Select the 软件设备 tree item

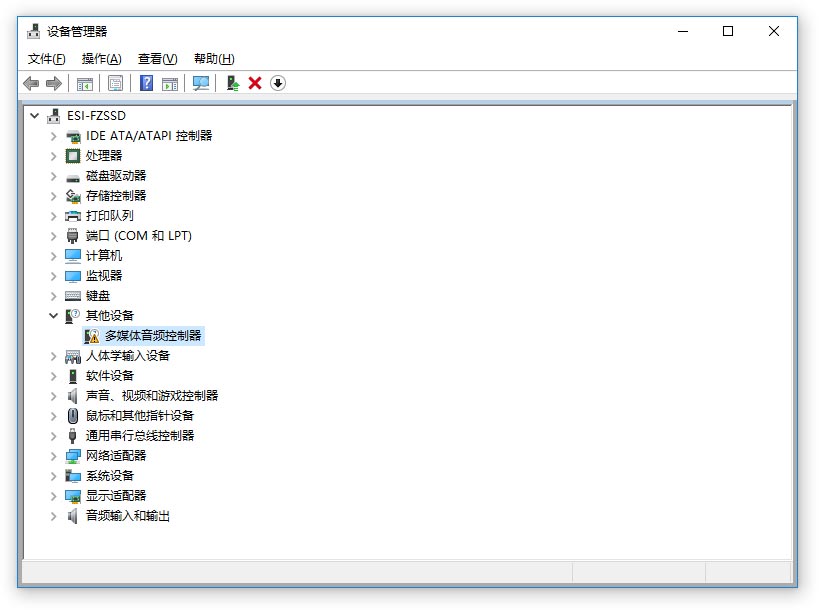click(x=110, y=376)
